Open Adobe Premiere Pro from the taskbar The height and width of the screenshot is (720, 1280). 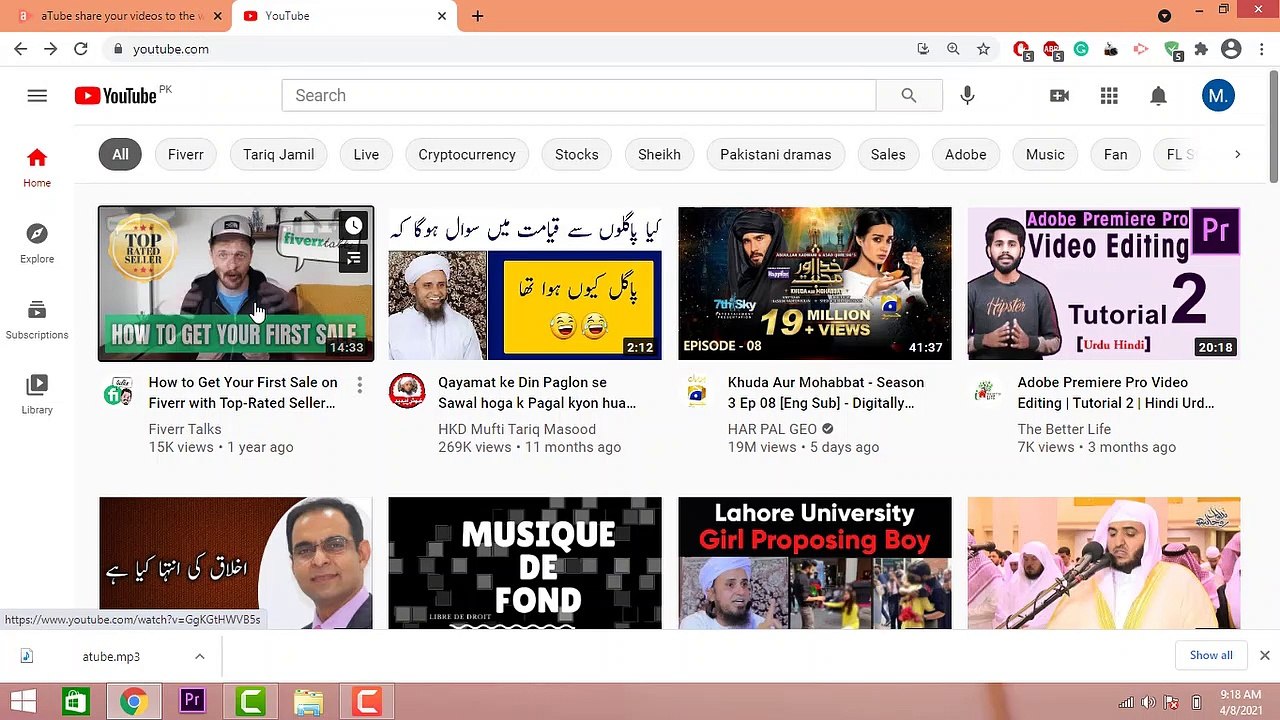tap(192, 702)
